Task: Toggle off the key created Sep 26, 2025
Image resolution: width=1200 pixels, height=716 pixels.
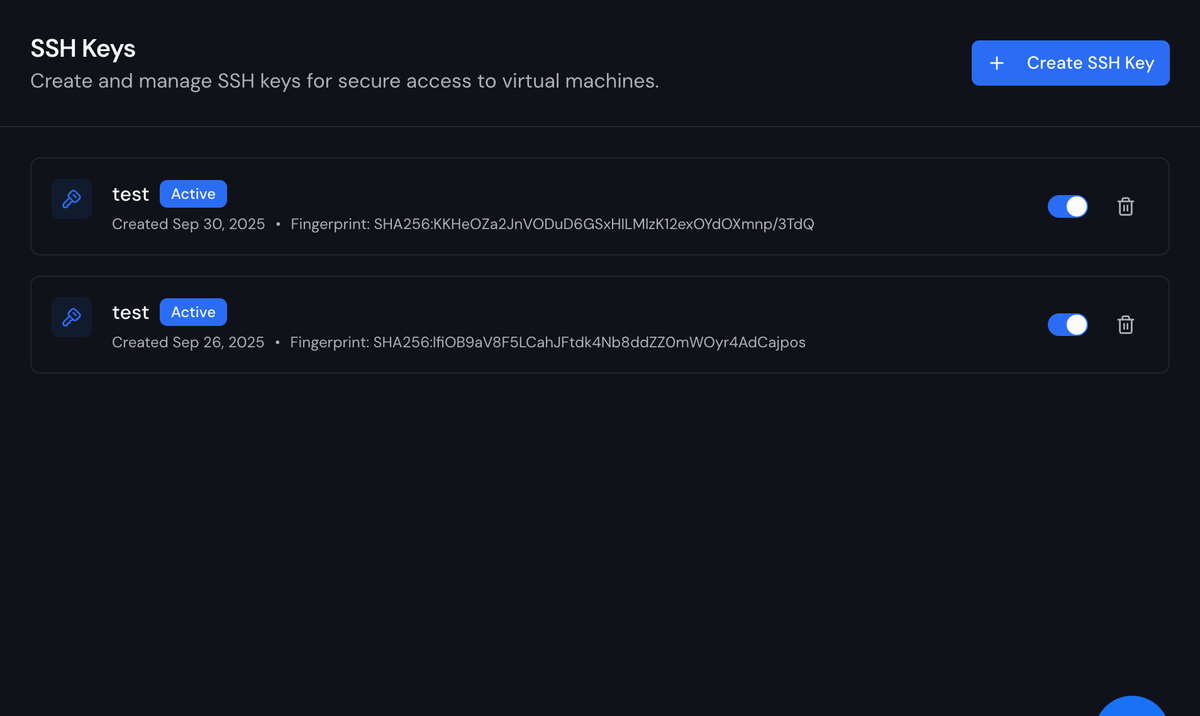Action: tap(1067, 324)
